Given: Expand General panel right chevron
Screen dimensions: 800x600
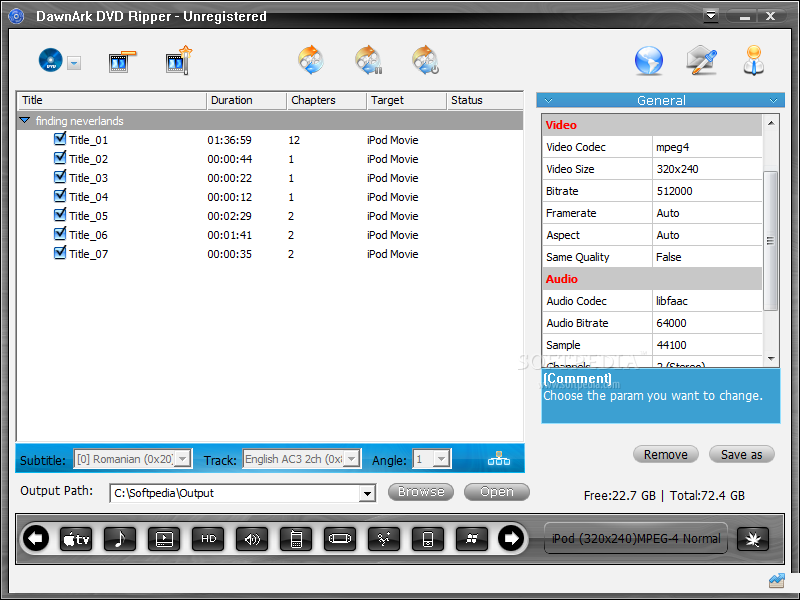Looking at the screenshot, I should click(773, 101).
